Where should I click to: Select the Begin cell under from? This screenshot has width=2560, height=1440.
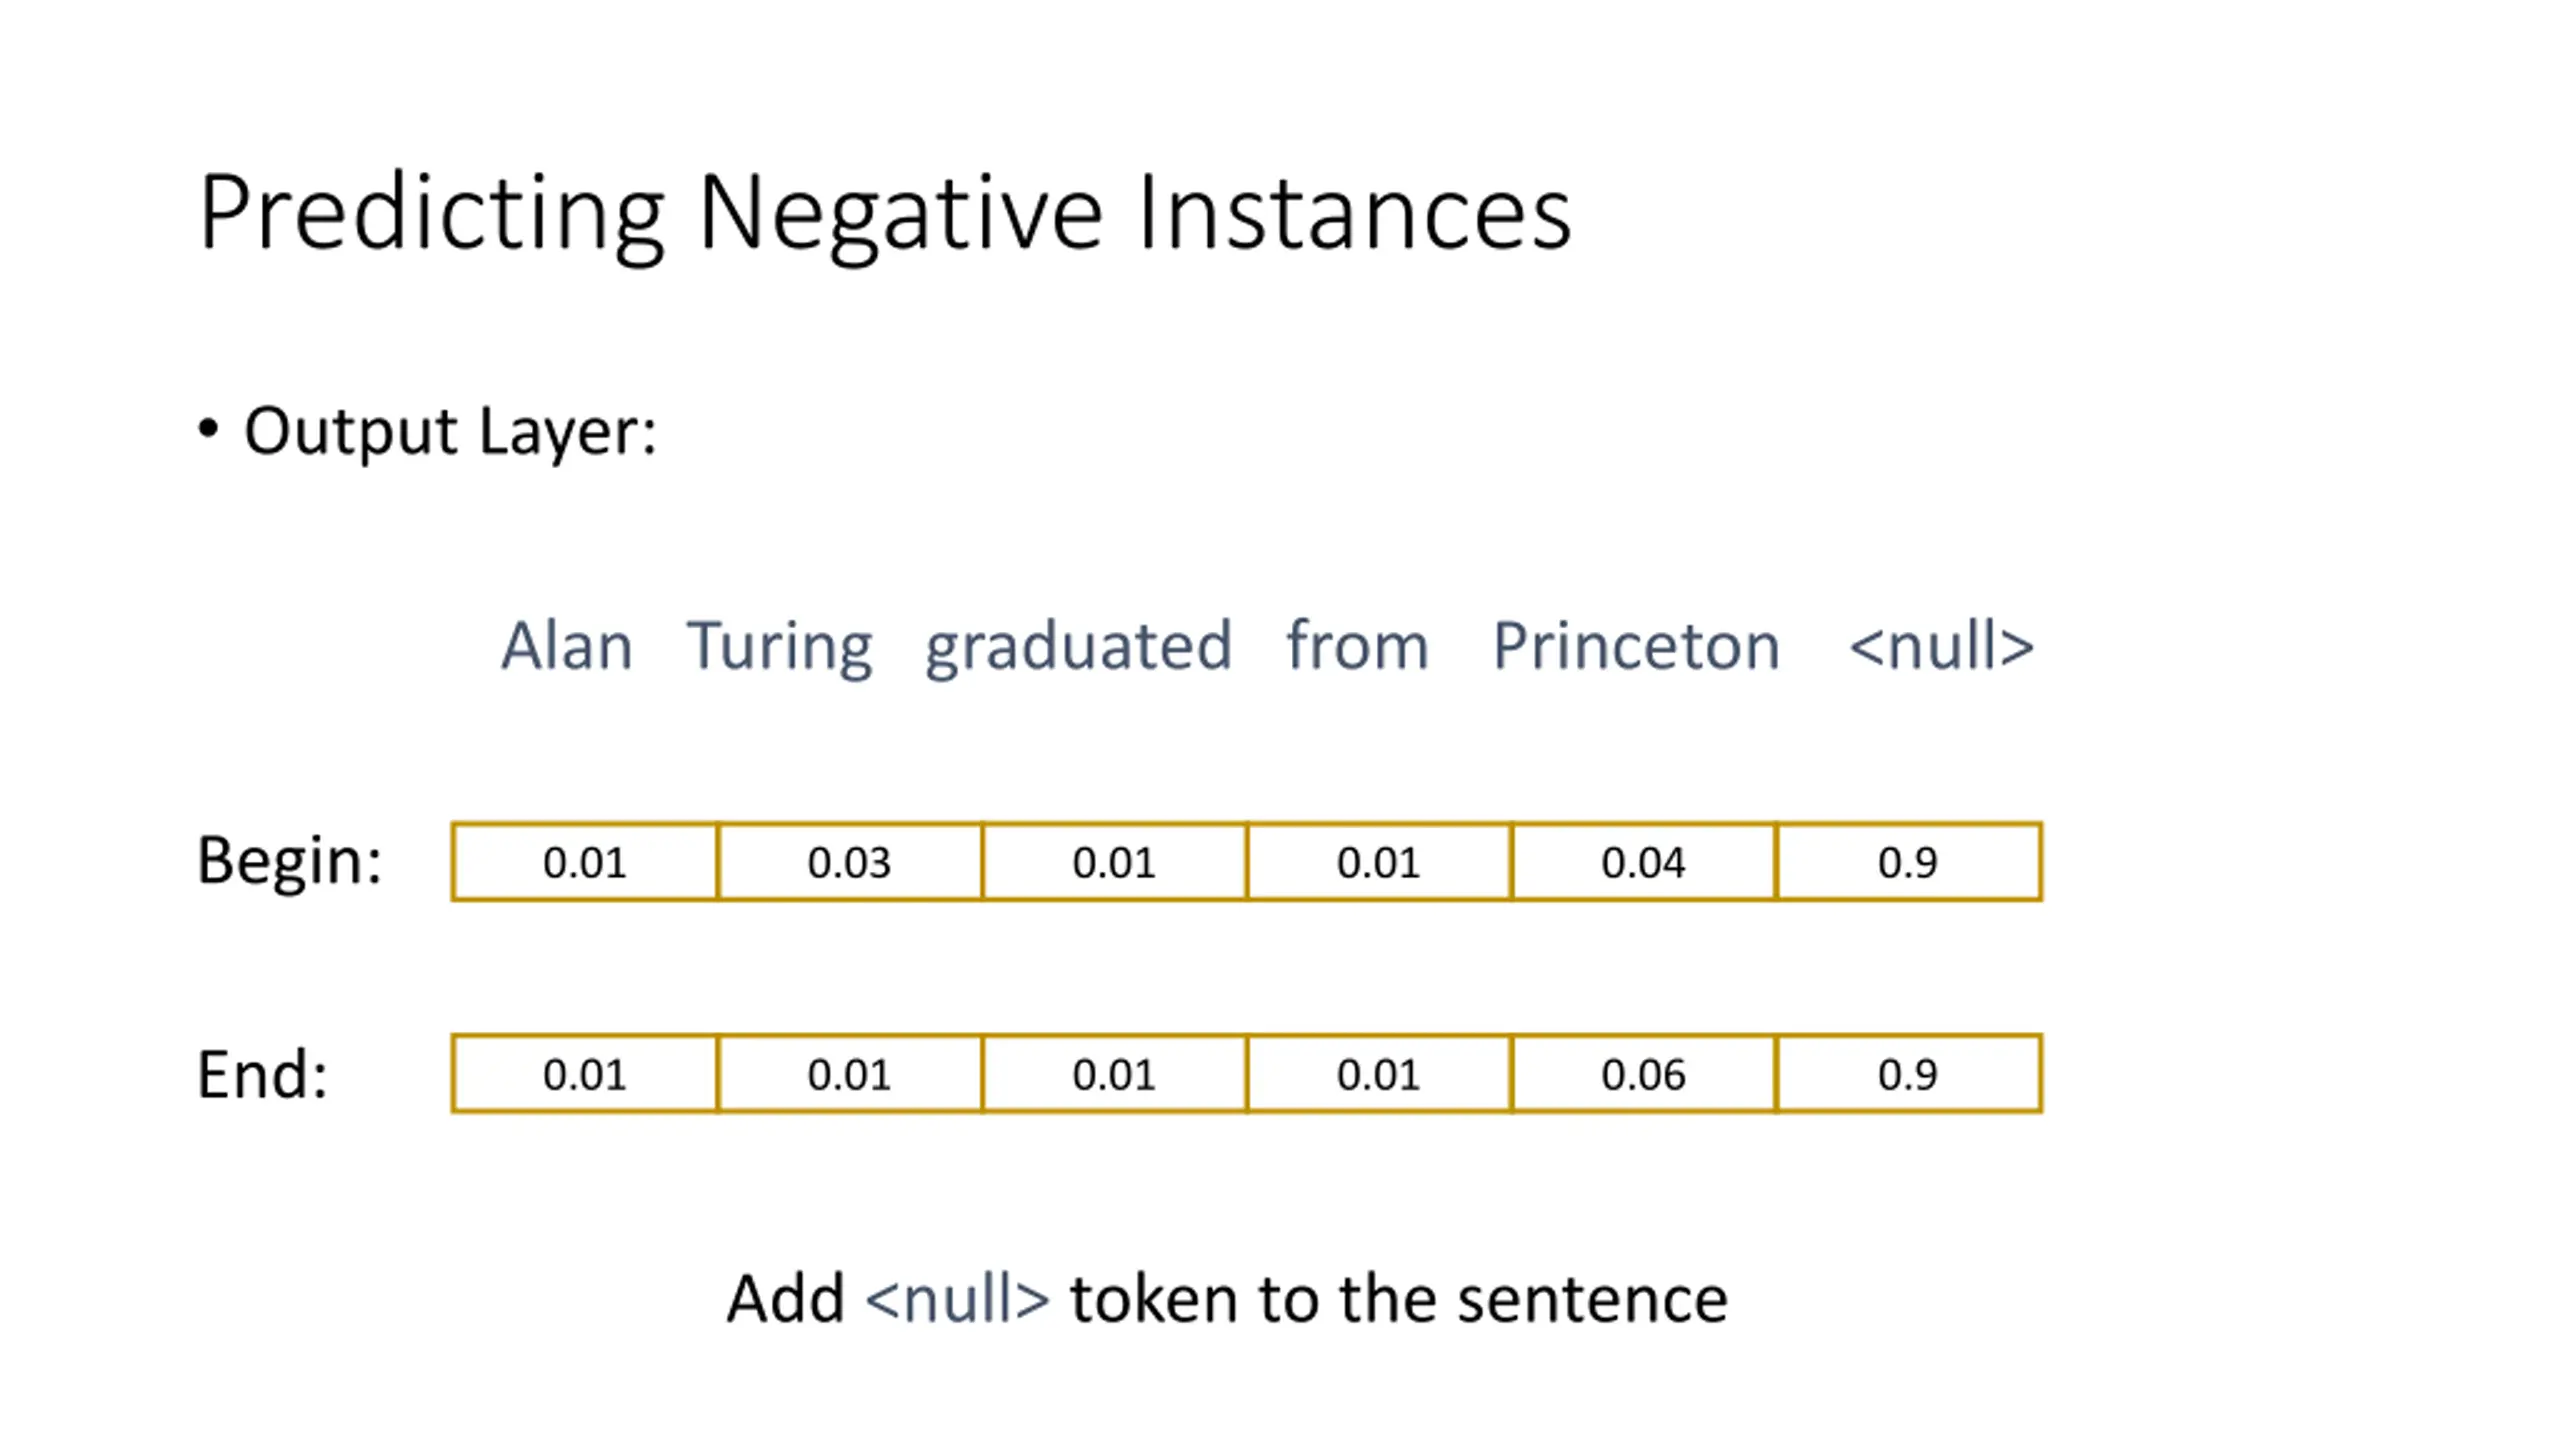[x=1379, y=862]
